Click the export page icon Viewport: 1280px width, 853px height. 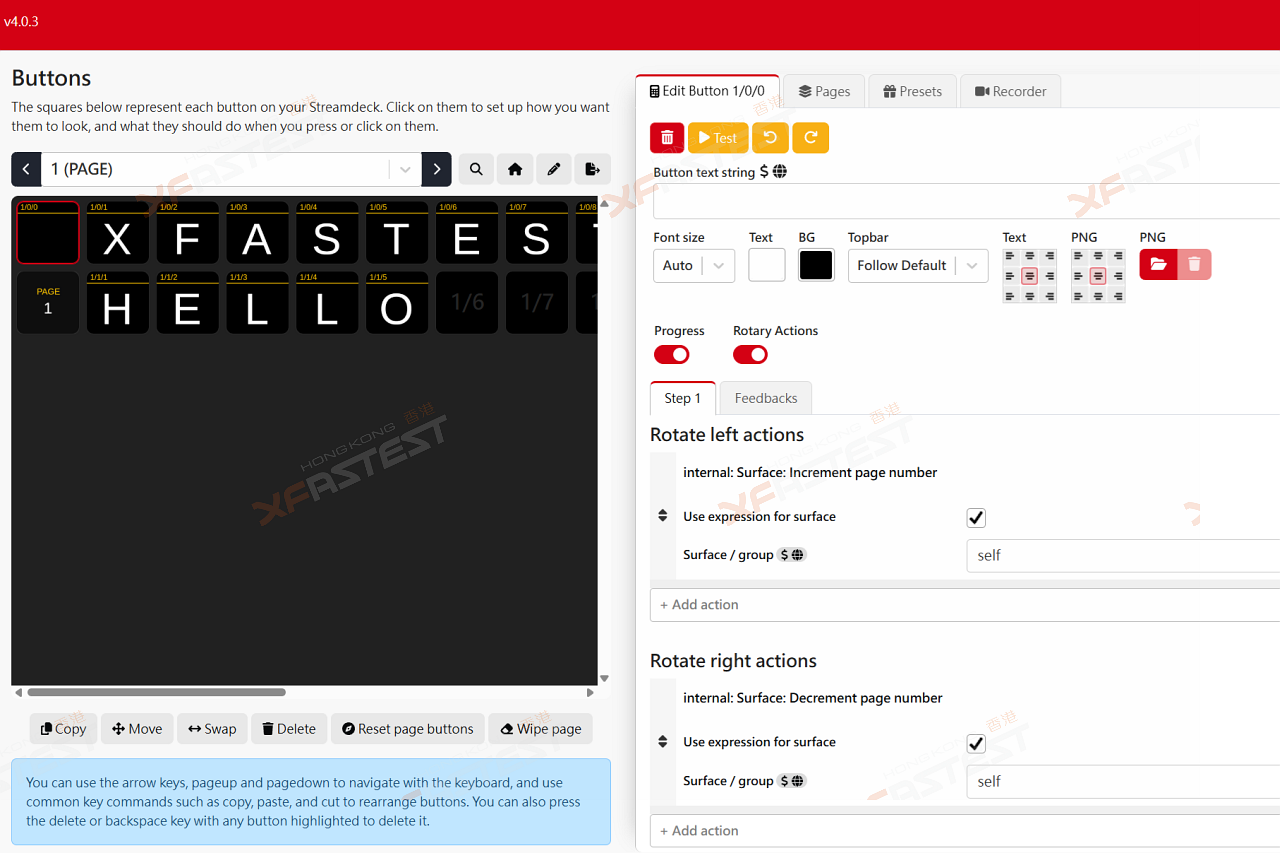[592, 169]
